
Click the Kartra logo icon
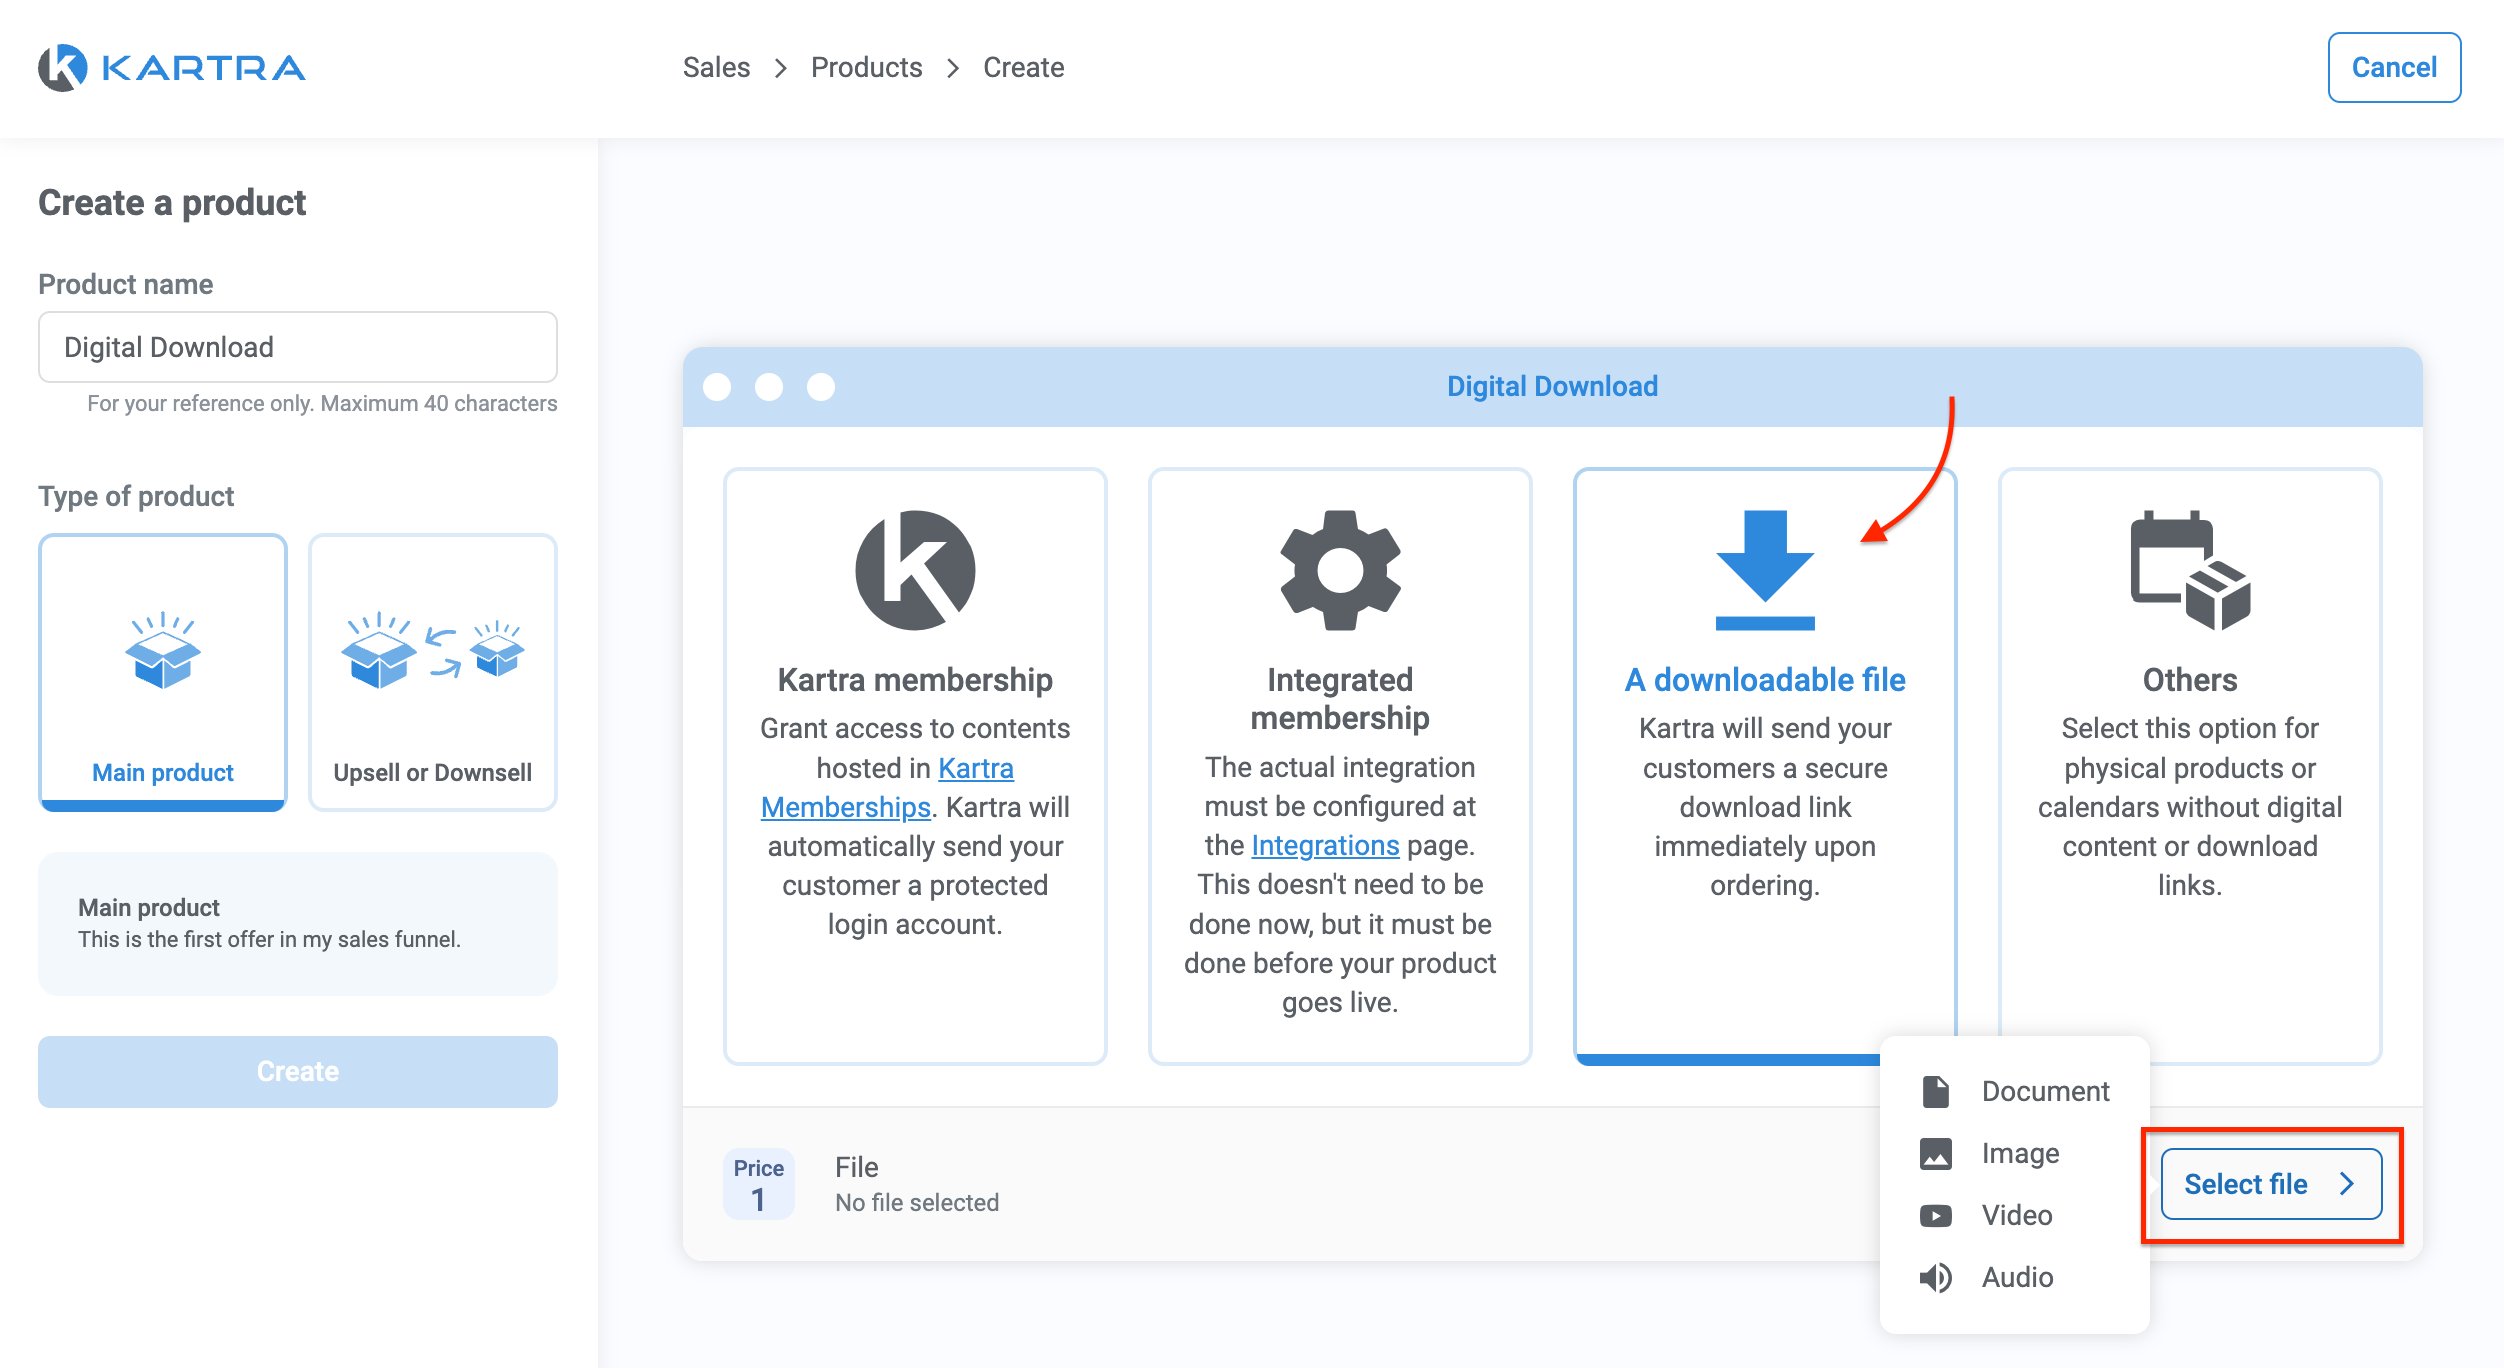pyautogui.click(x=62, y=68)
